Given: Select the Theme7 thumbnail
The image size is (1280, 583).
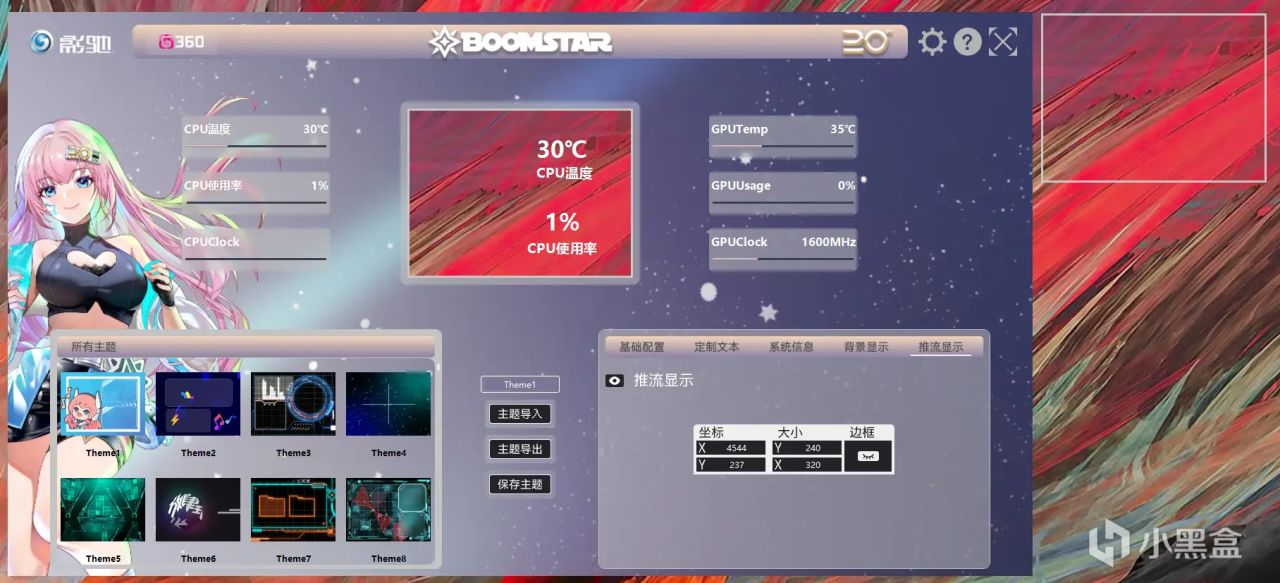Looking at the screenshot, I should (x=293, y=510).
